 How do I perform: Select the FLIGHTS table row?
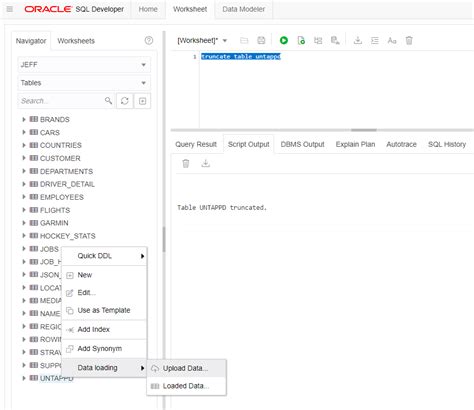pos(55,210)
